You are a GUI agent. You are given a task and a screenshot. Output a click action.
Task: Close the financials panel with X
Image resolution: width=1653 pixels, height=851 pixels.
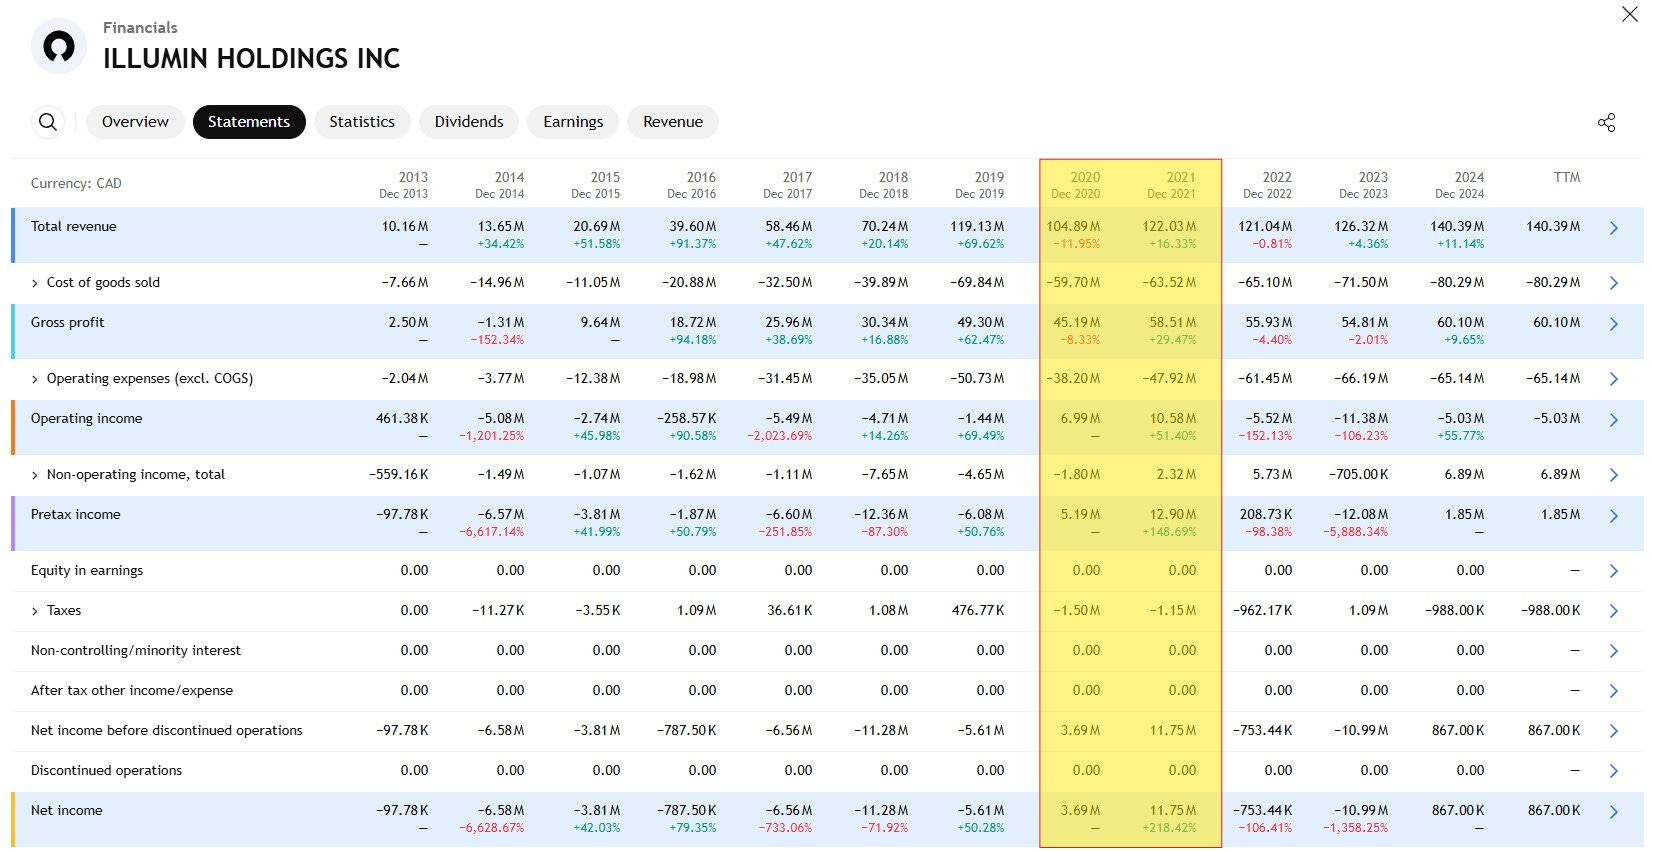tap(1630, 14)
